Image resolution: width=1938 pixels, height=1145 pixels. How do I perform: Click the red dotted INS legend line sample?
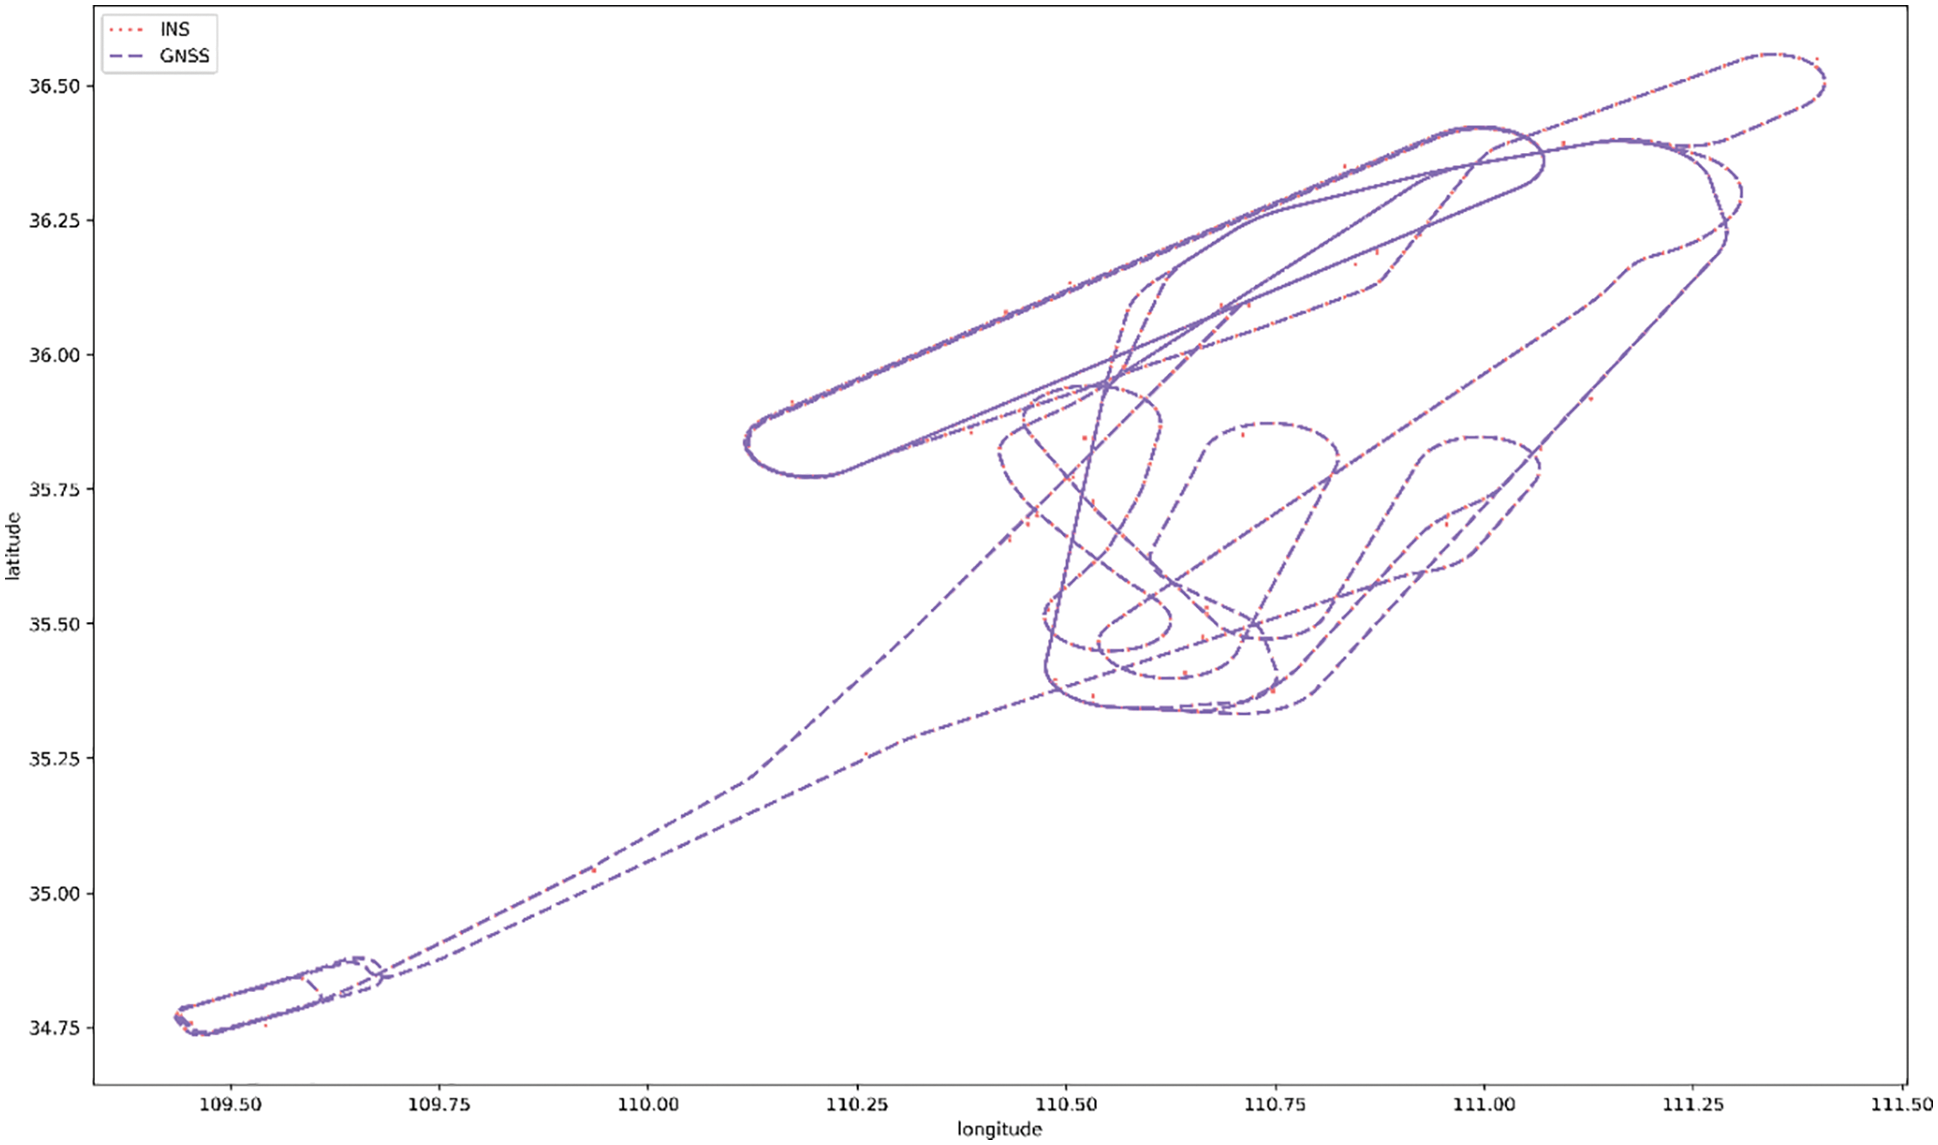pos(126,30)
